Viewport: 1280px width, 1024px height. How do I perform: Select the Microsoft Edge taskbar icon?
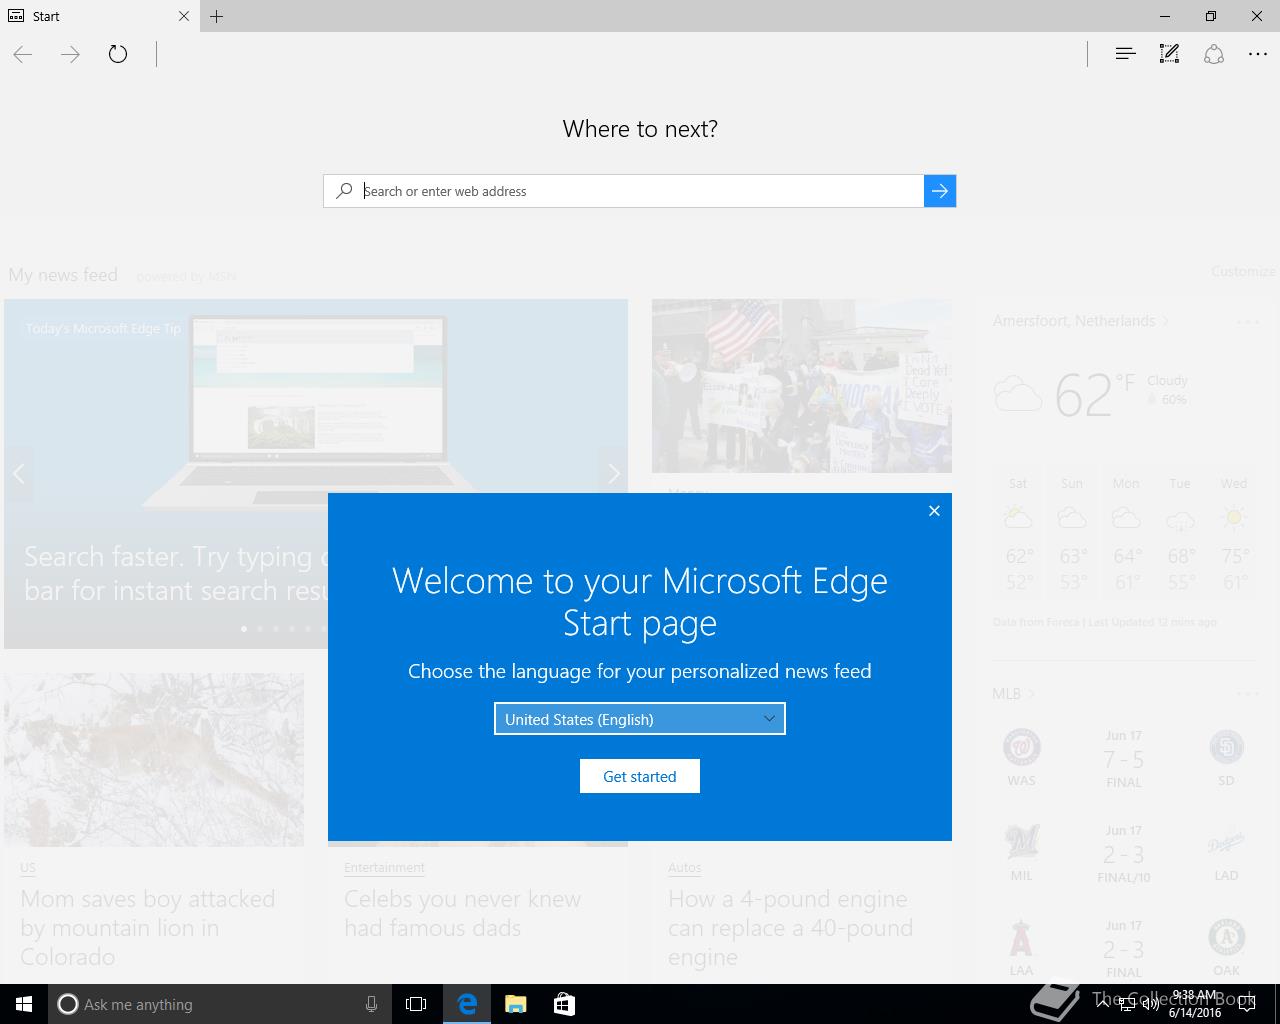coord(466,1004)
